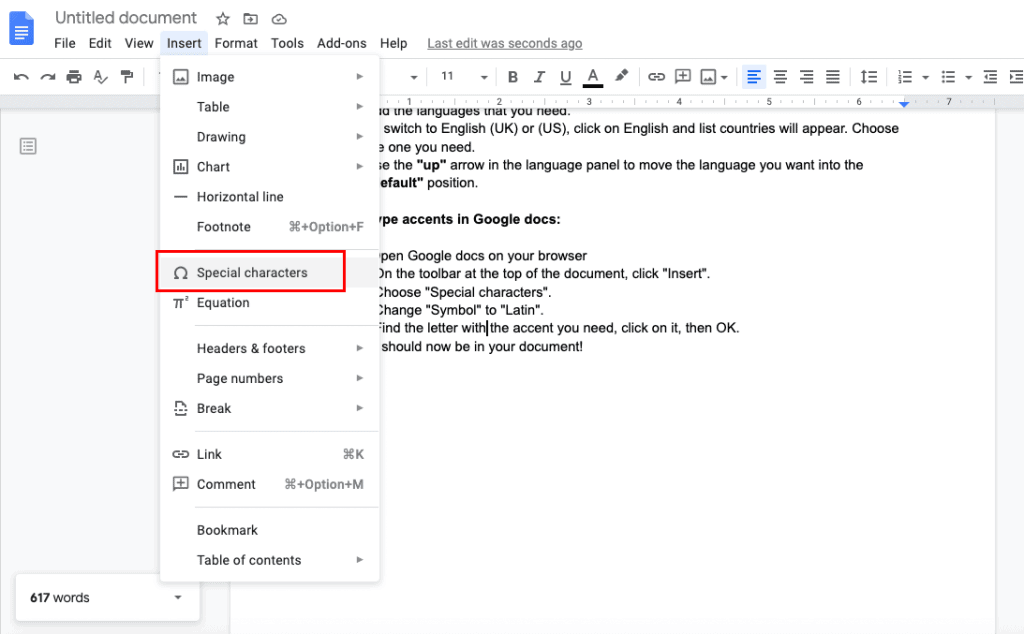This screenshot has height=634, width=1024.
Task: Open Last edit was seconds ago link
Action: (x=505, y=43)
